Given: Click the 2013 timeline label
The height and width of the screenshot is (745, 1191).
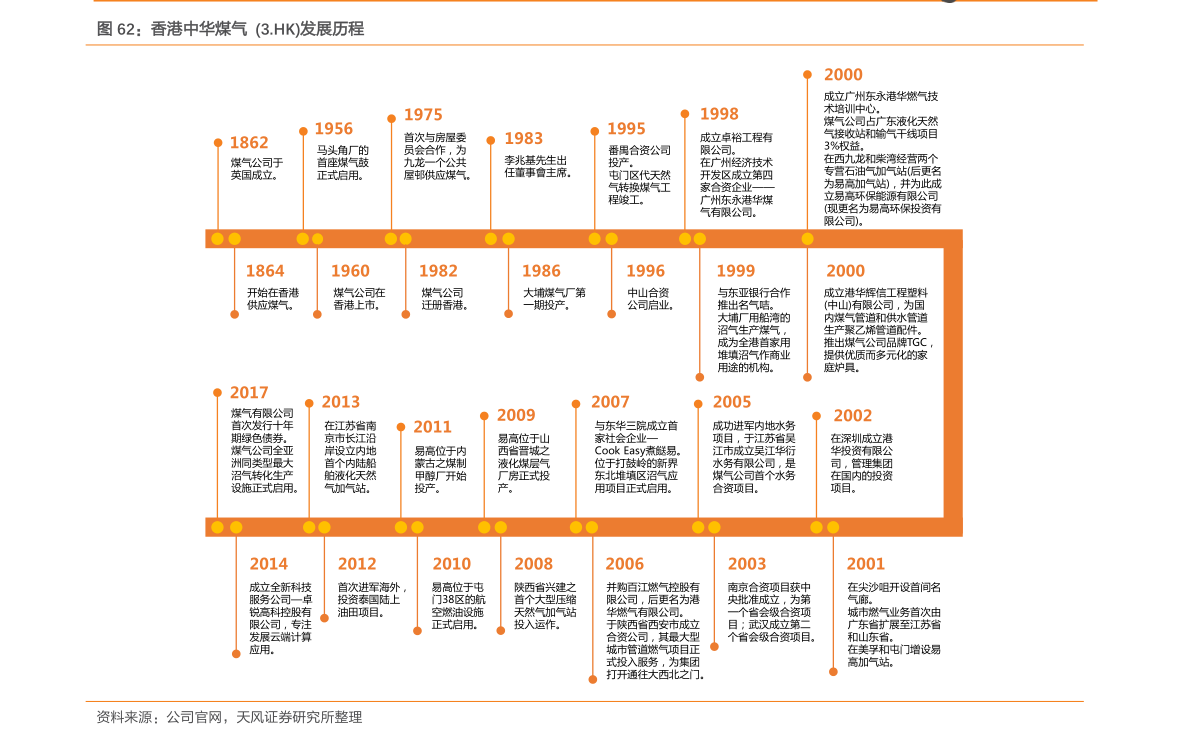Looking at the screenshot, I should 340,402.
